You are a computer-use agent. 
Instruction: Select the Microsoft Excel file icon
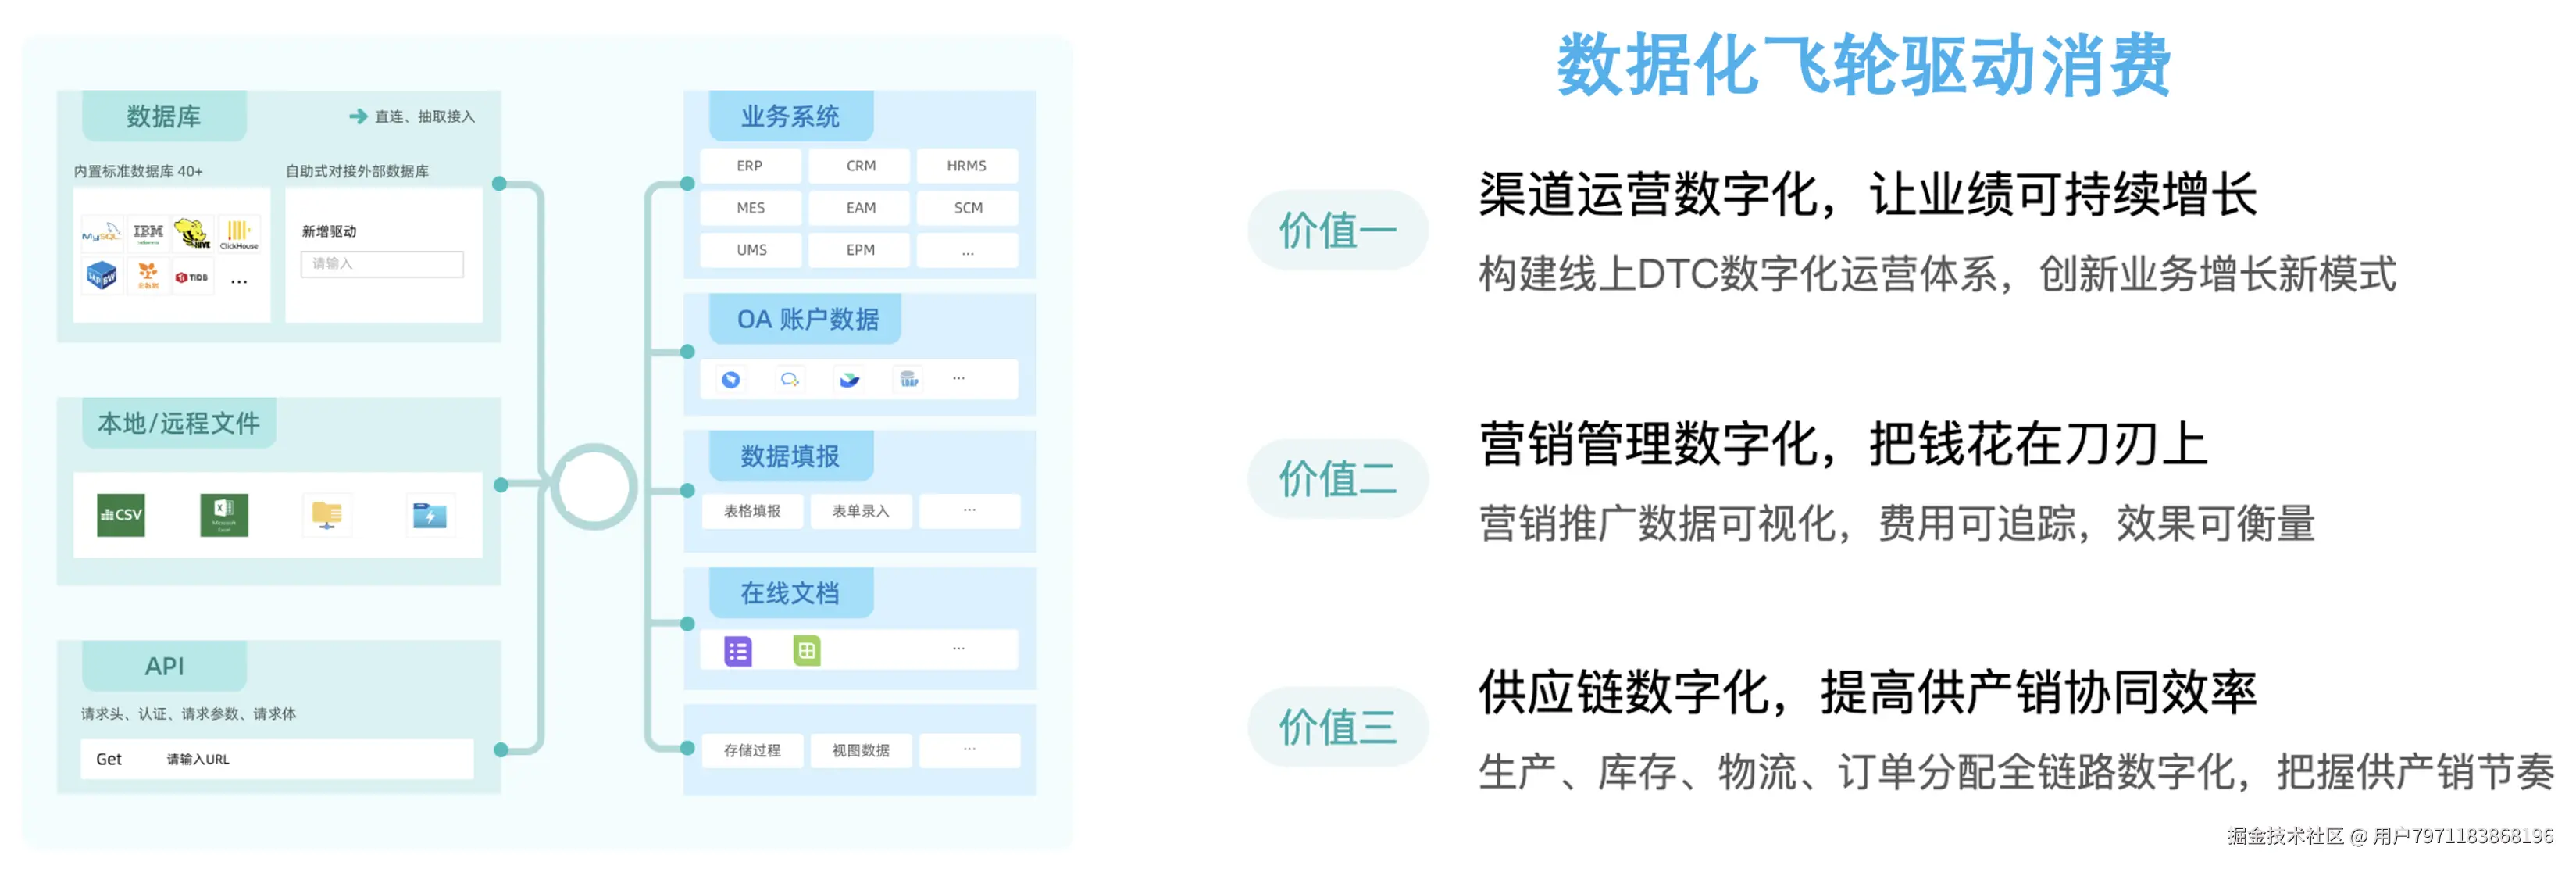224,515
